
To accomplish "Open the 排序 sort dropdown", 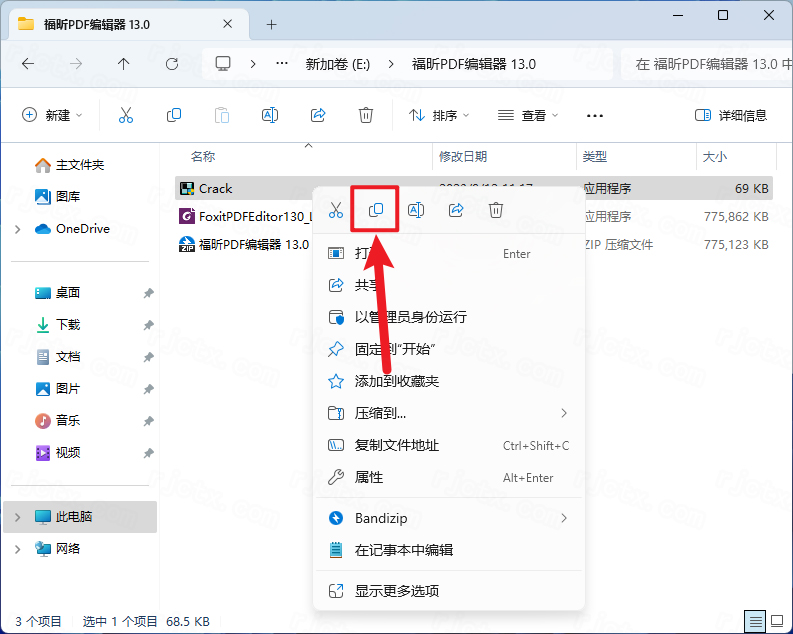I will pos(439,115).
